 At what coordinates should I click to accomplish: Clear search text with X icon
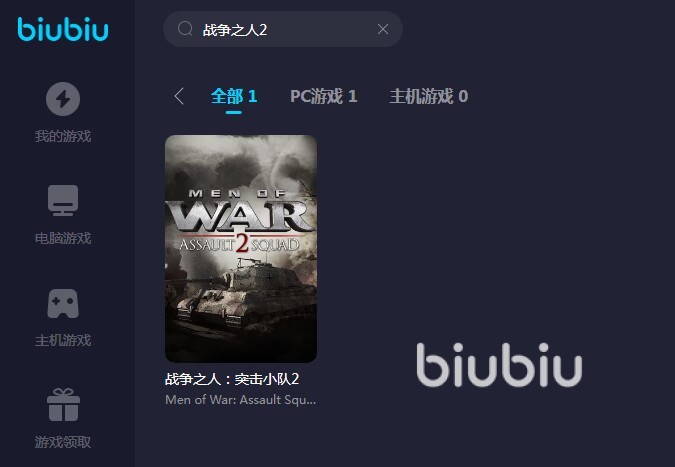click(383, 29)
